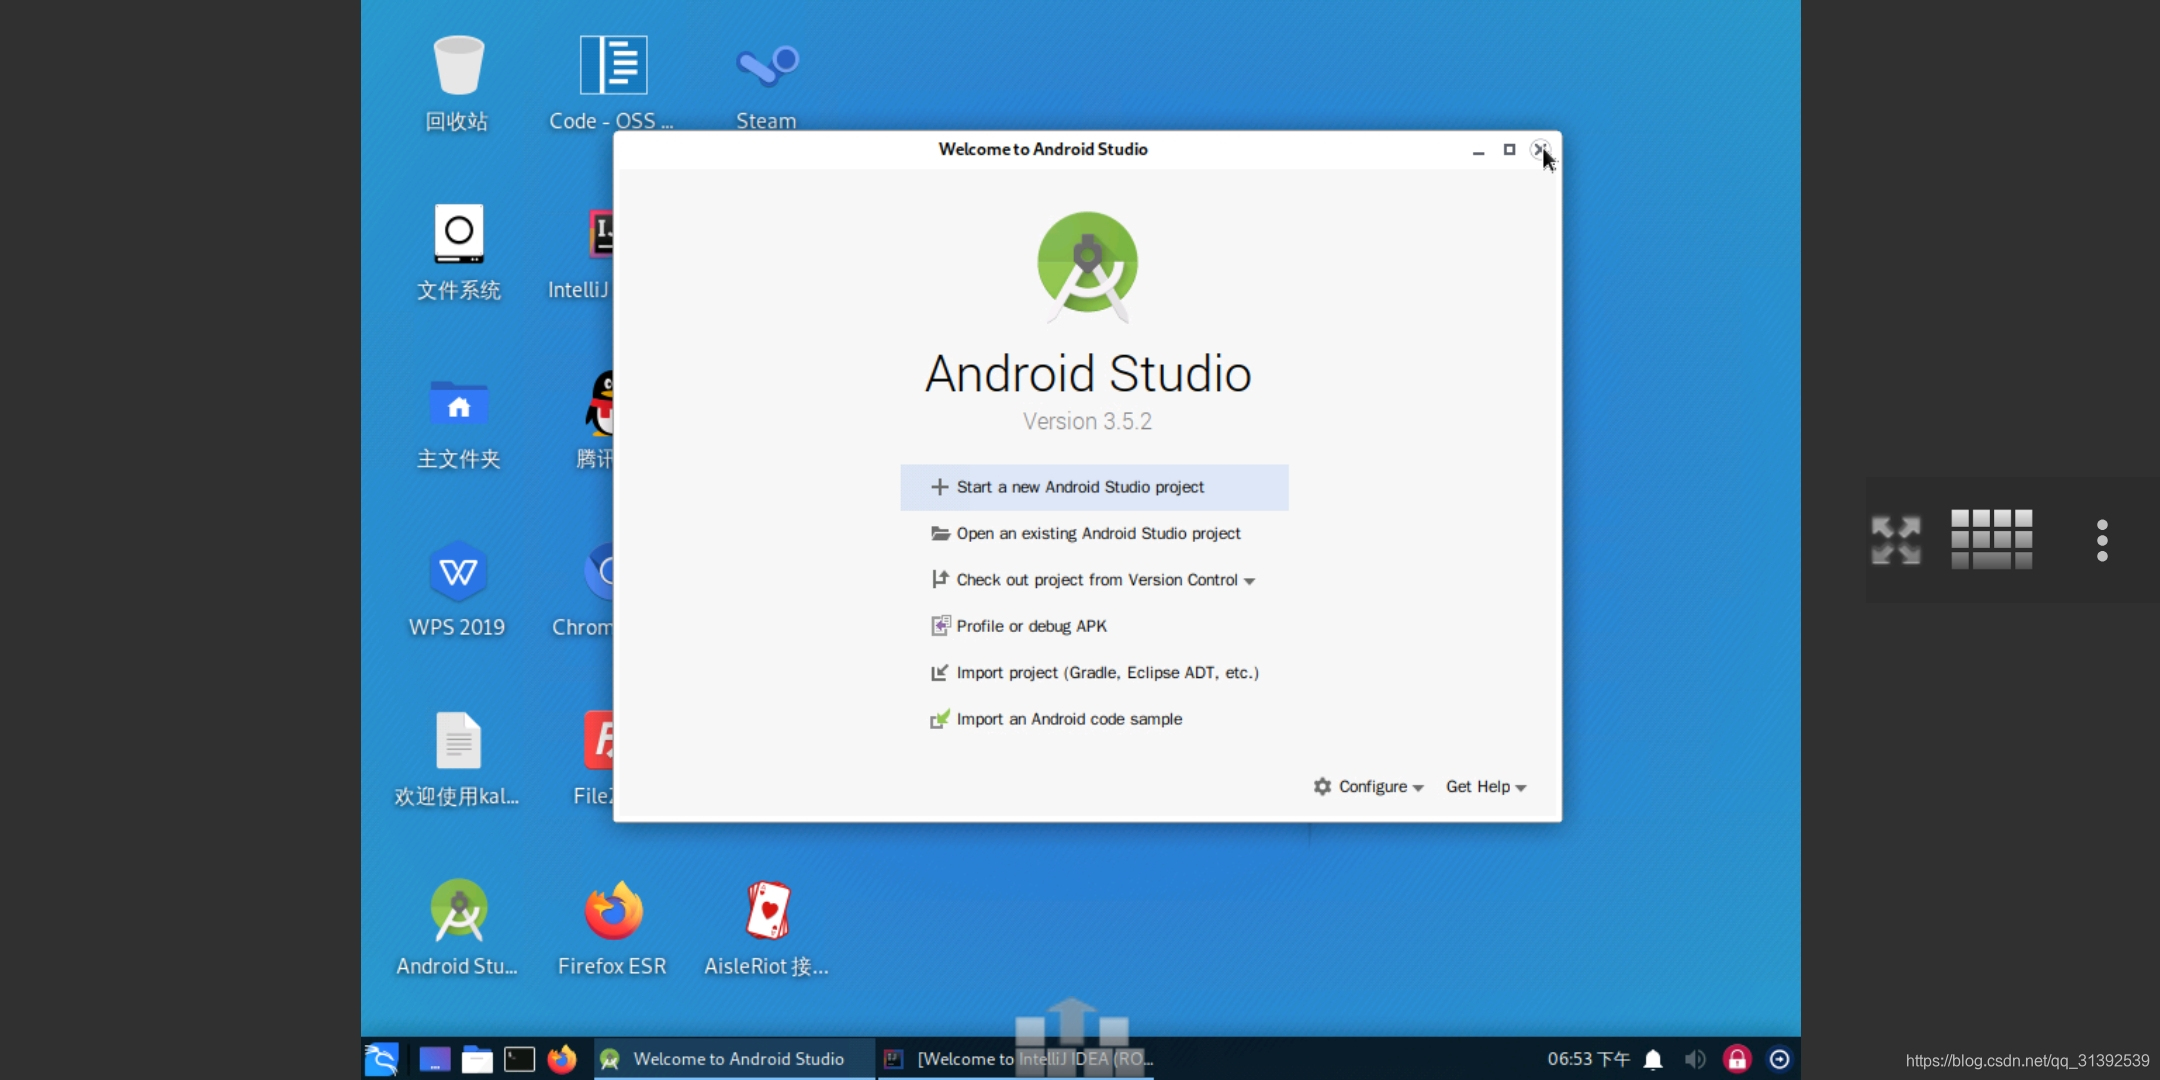Open Code - OSS desktop icon
2160x1080 pixels.
(x=613, y=66)
